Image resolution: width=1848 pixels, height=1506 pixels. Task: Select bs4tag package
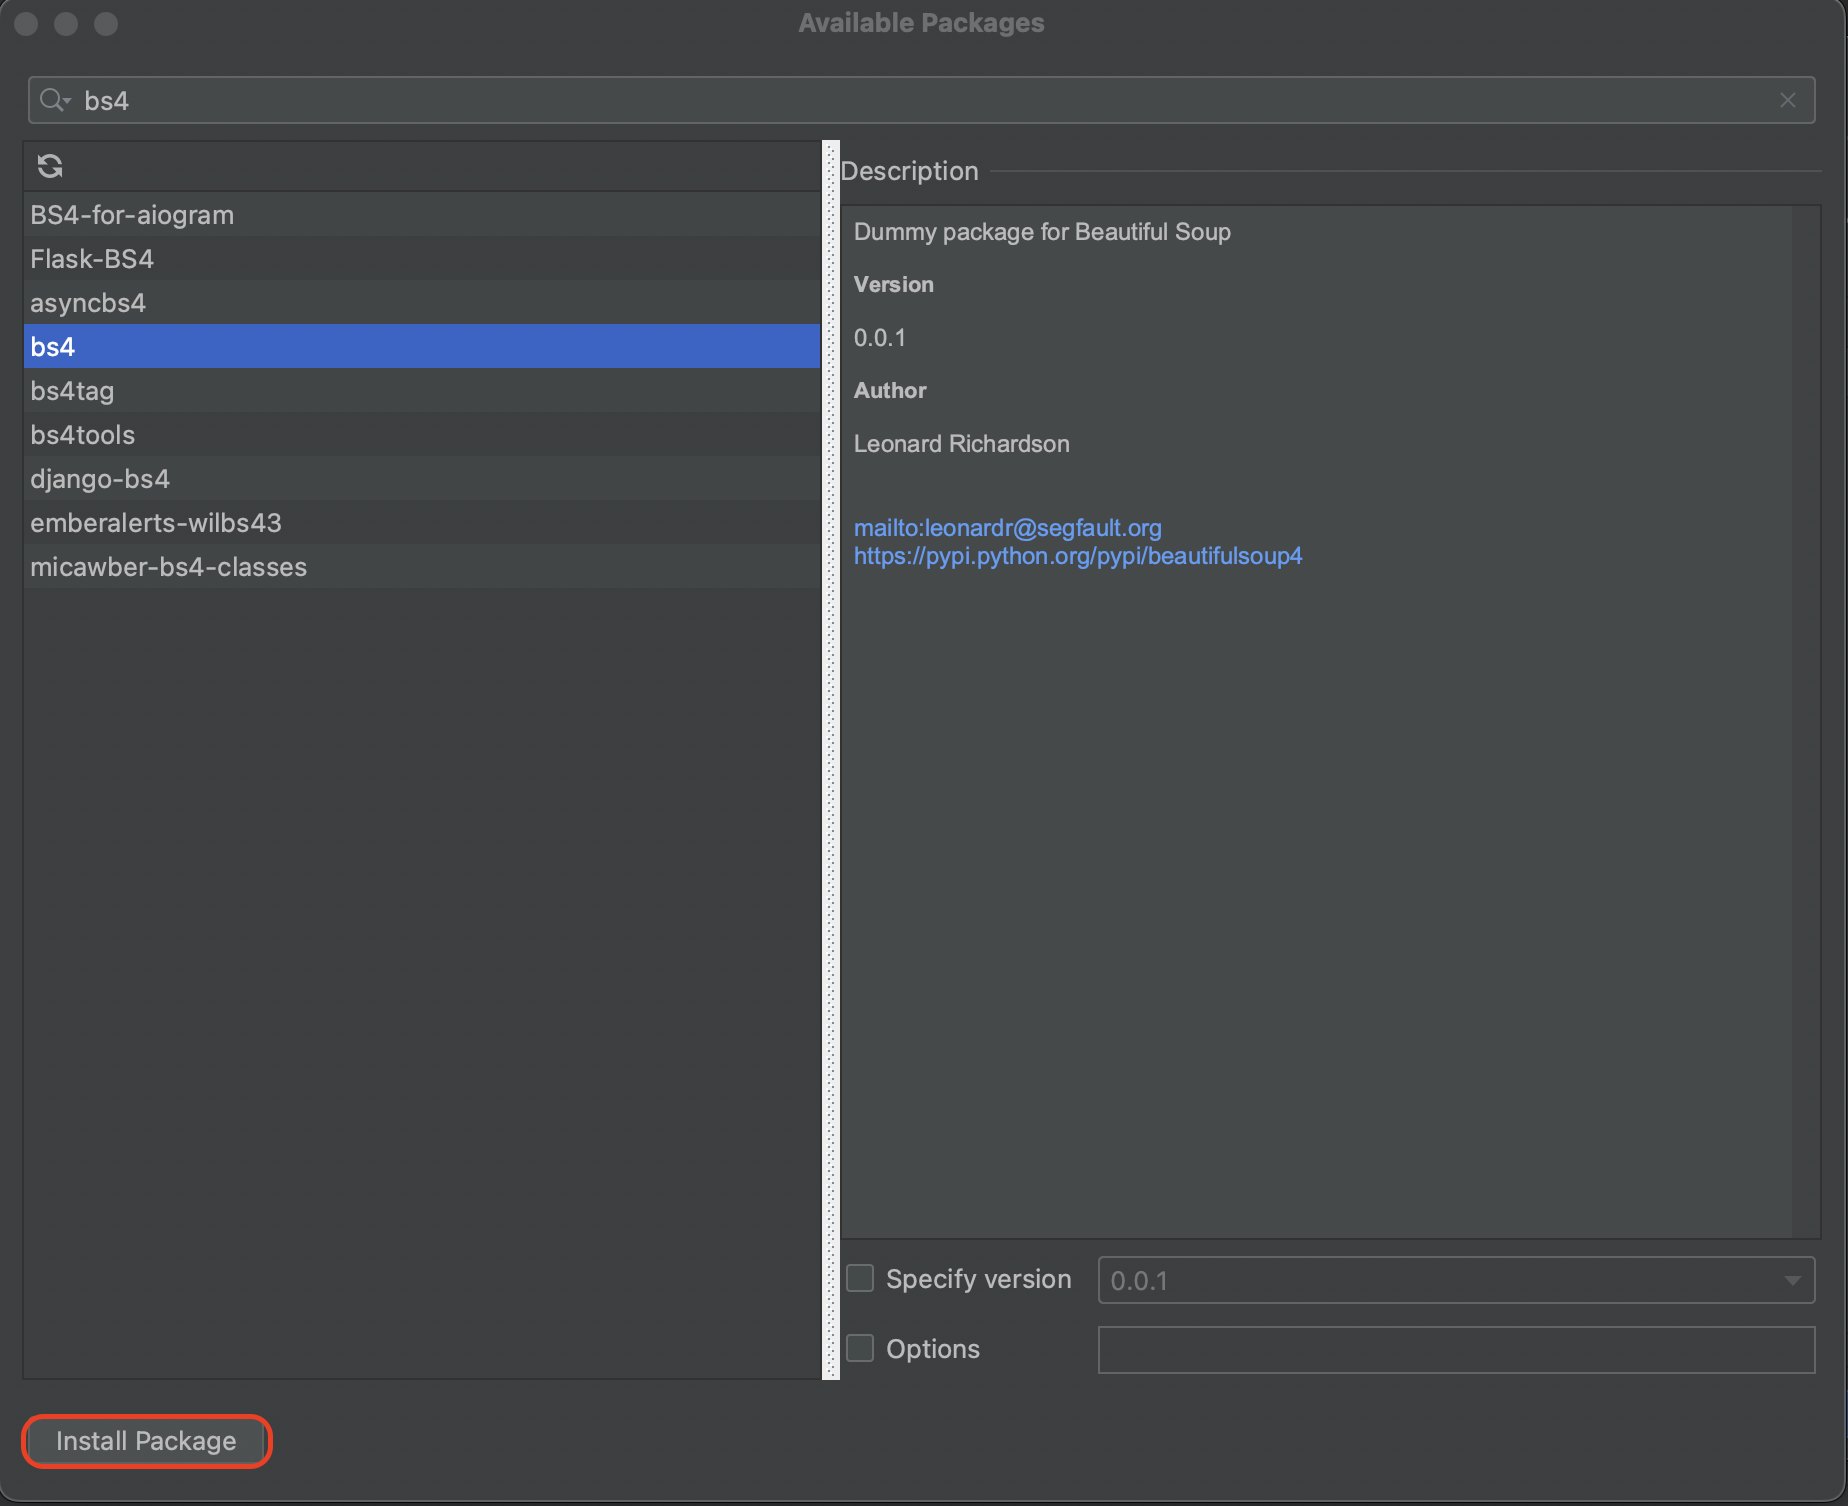click(x=421, y=391)
